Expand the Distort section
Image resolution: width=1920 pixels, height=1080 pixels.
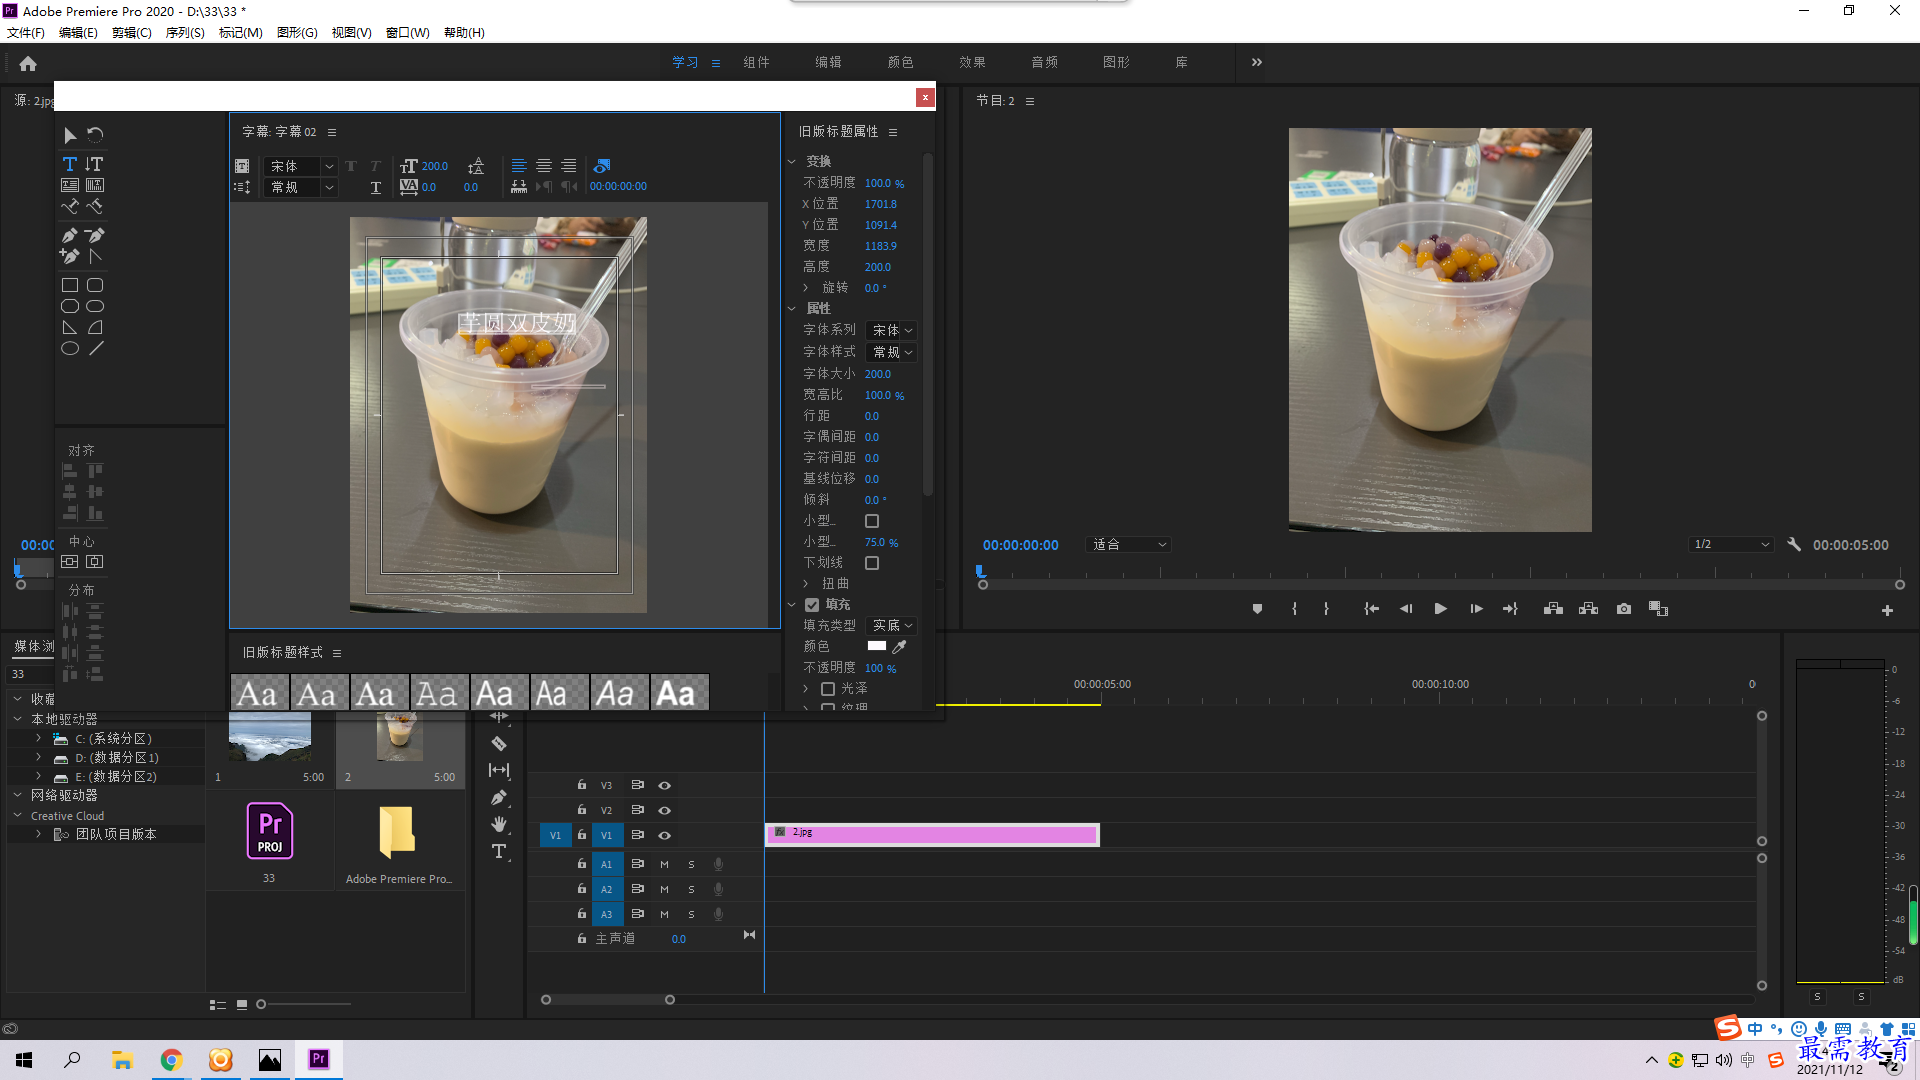(806, 584)
